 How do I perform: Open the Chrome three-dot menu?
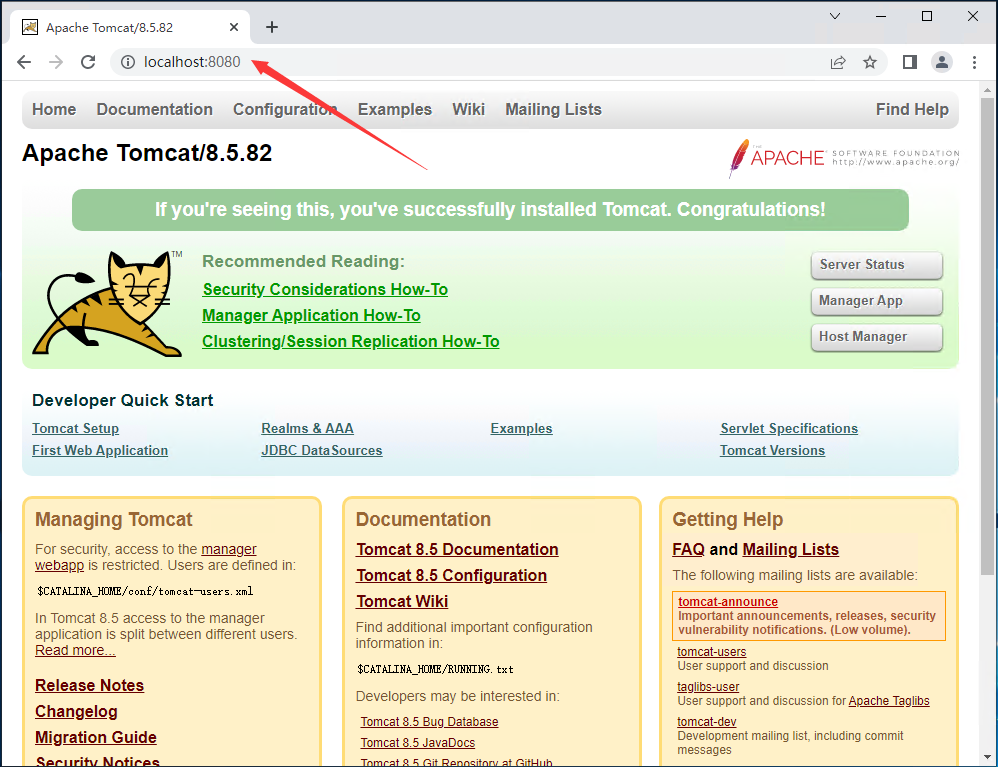coord(974,62)
